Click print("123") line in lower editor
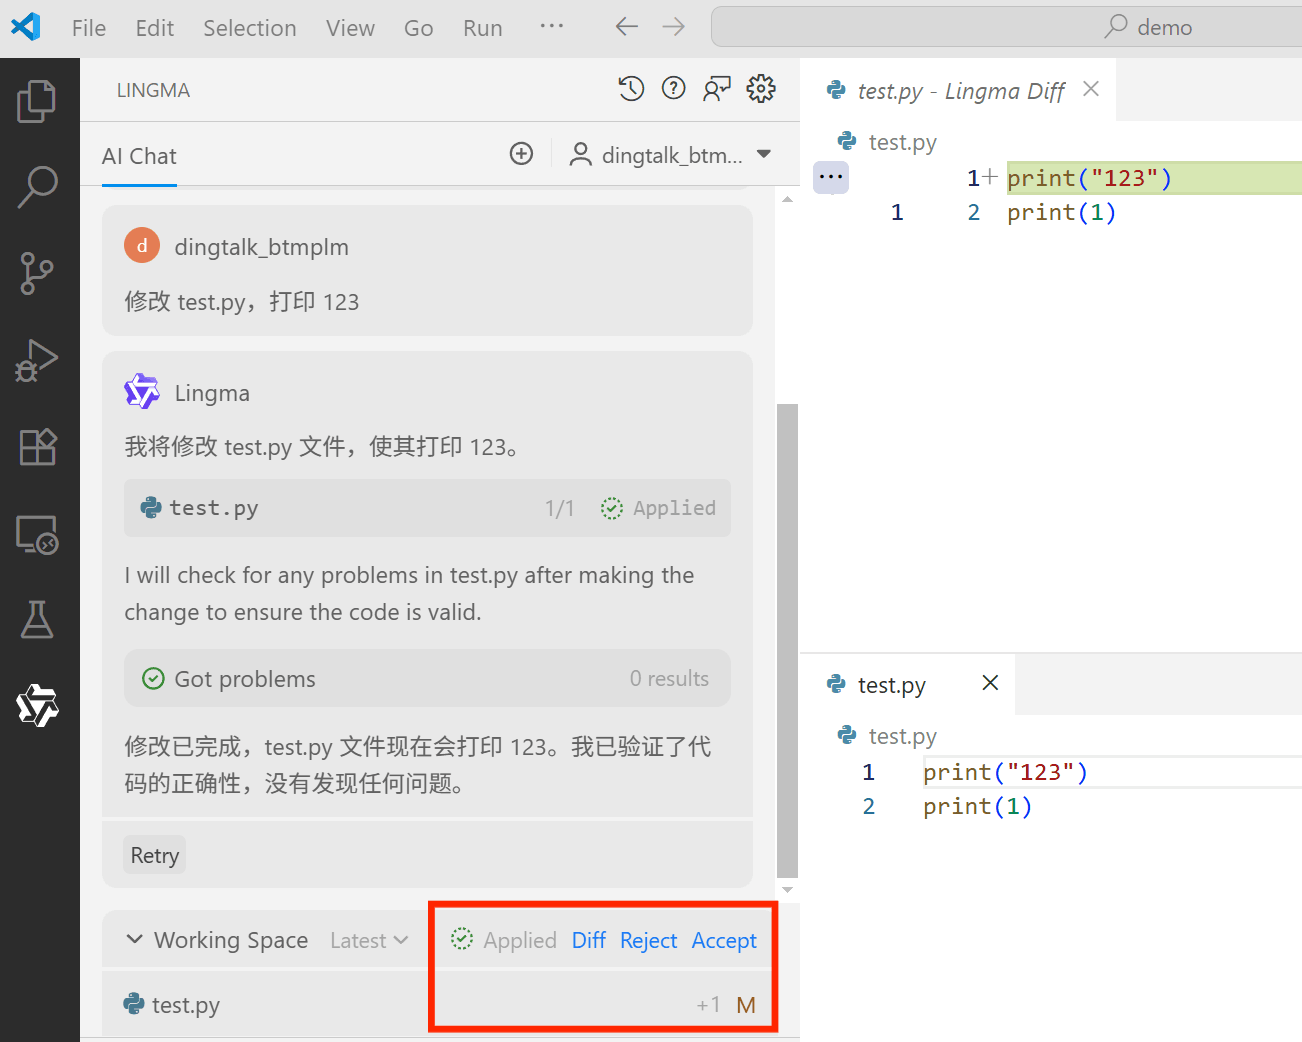Viewport: 1302px width, 1042px height. pyautogui.click(x=1005, y=772)
